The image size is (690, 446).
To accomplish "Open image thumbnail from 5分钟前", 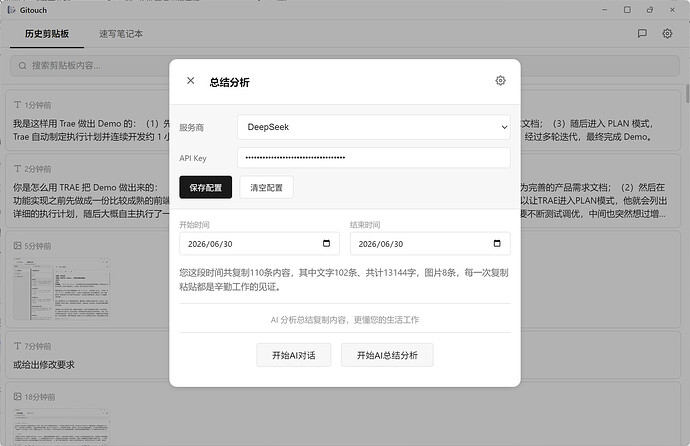I will click(61, 289).
